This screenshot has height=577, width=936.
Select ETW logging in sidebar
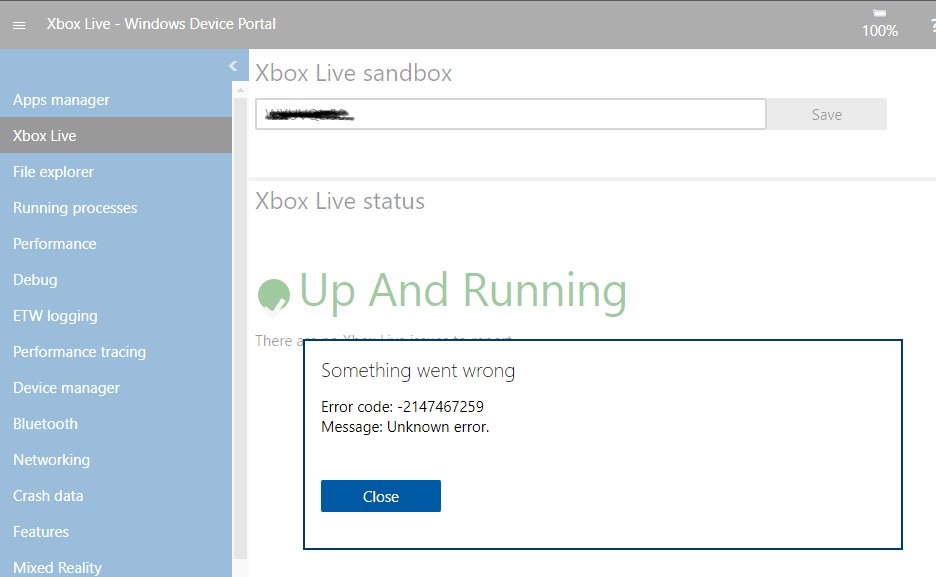[x=116, y=316]
